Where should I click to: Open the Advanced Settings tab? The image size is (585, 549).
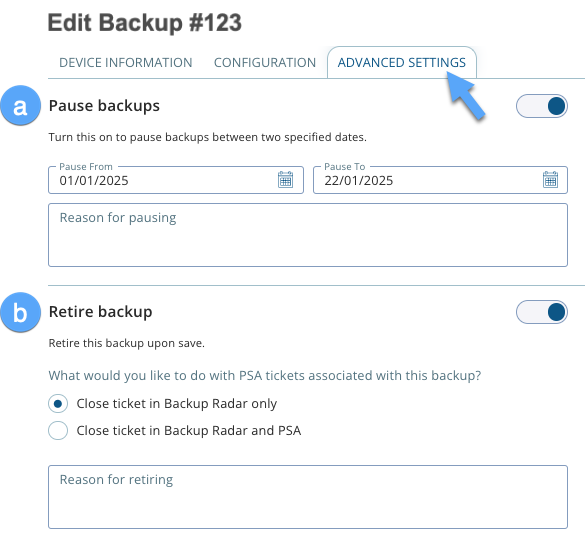tap(402, 63)
